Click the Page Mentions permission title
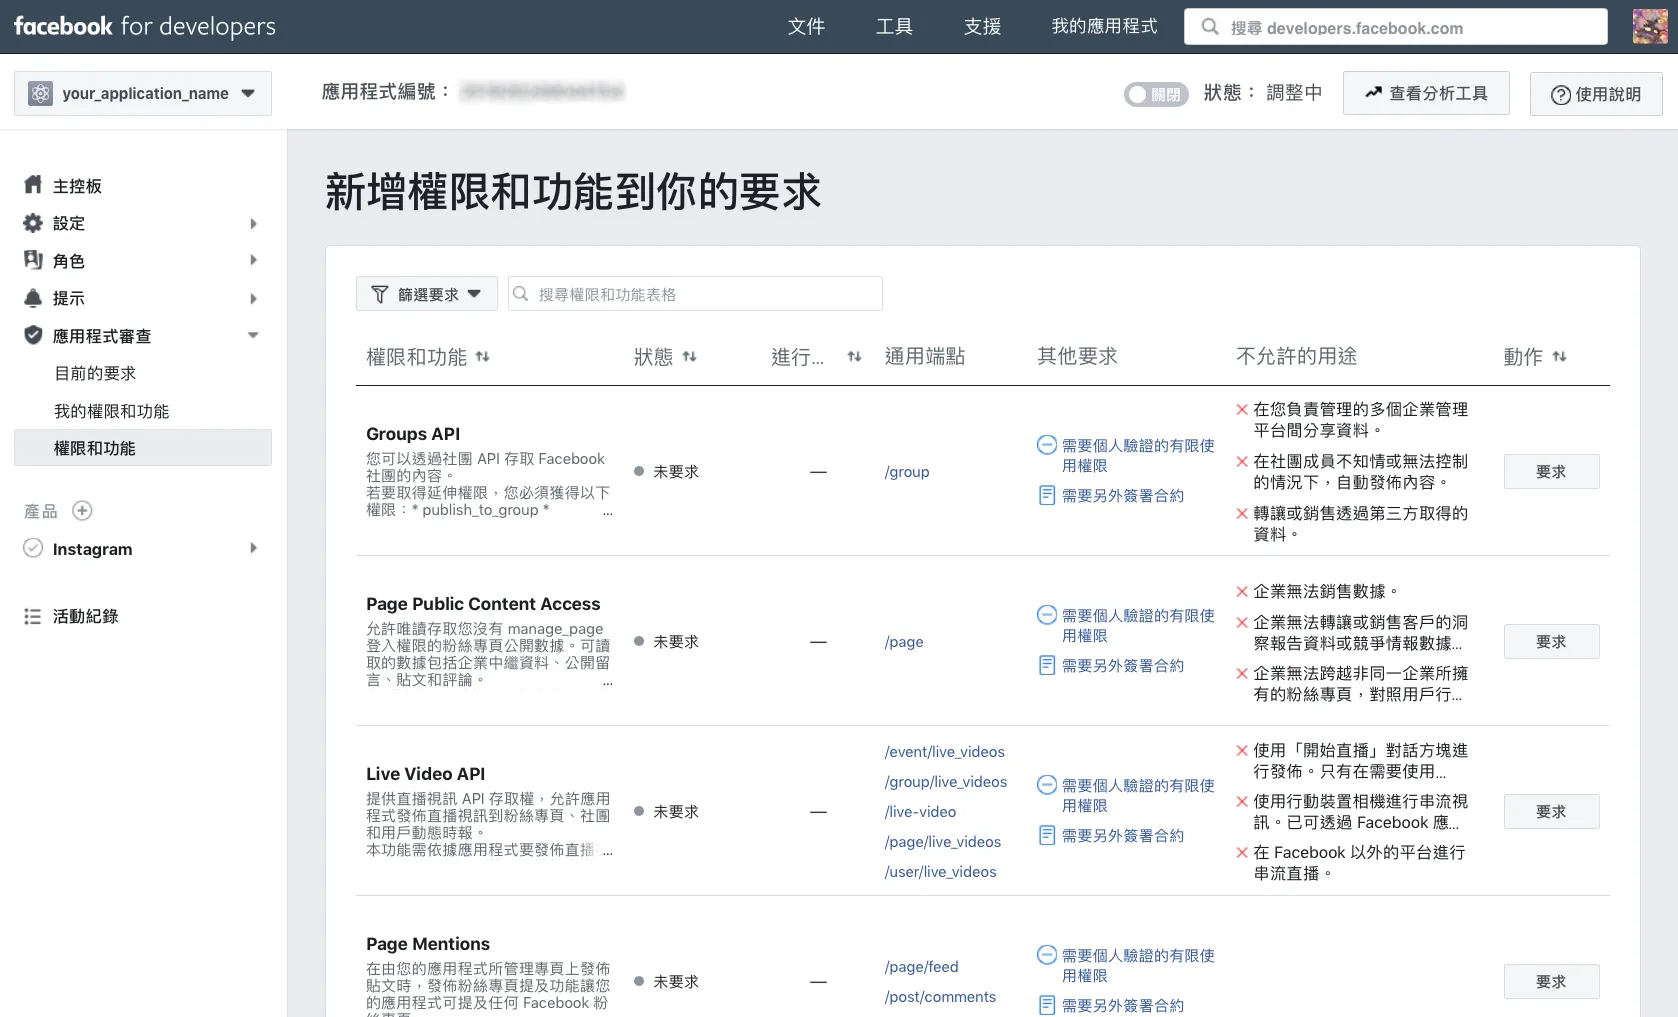Image resolution: width=1678 pixels, height=1017 pixels. pos(428,944)
